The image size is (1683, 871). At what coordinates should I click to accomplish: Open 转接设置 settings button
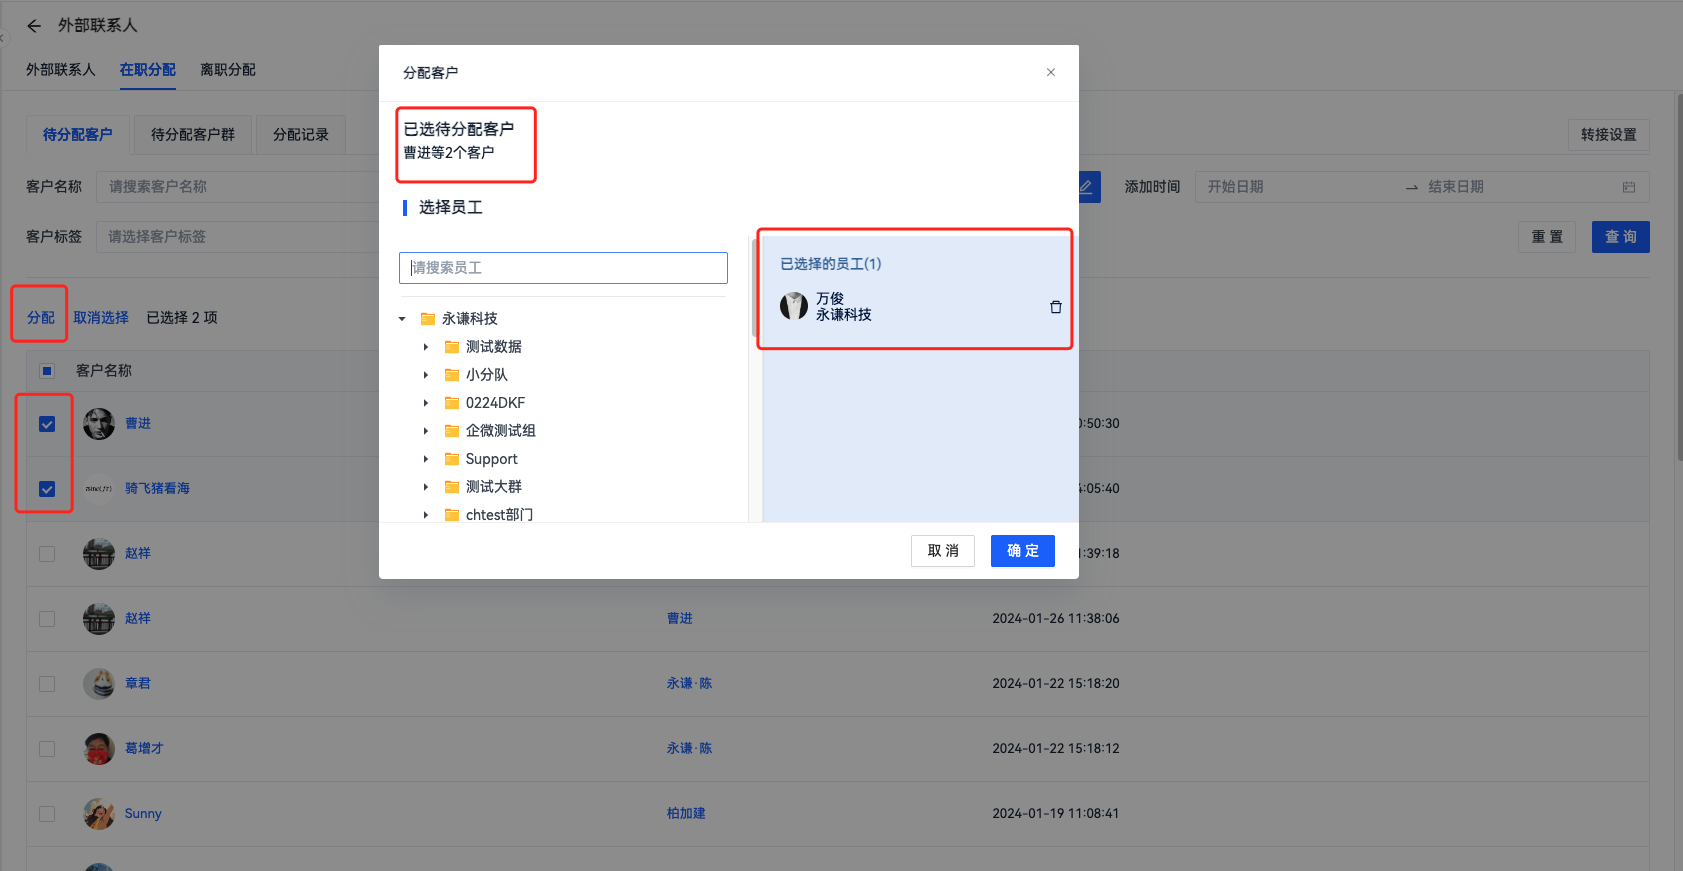[1609, 135]
